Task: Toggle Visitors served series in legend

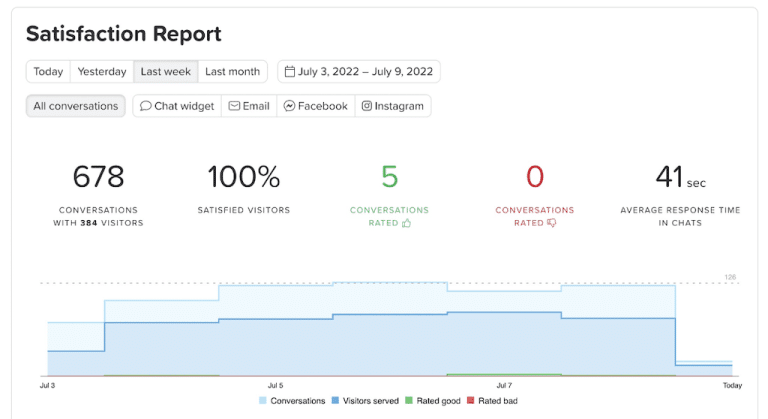Action: pyautogui.click(x=366, y=400)
